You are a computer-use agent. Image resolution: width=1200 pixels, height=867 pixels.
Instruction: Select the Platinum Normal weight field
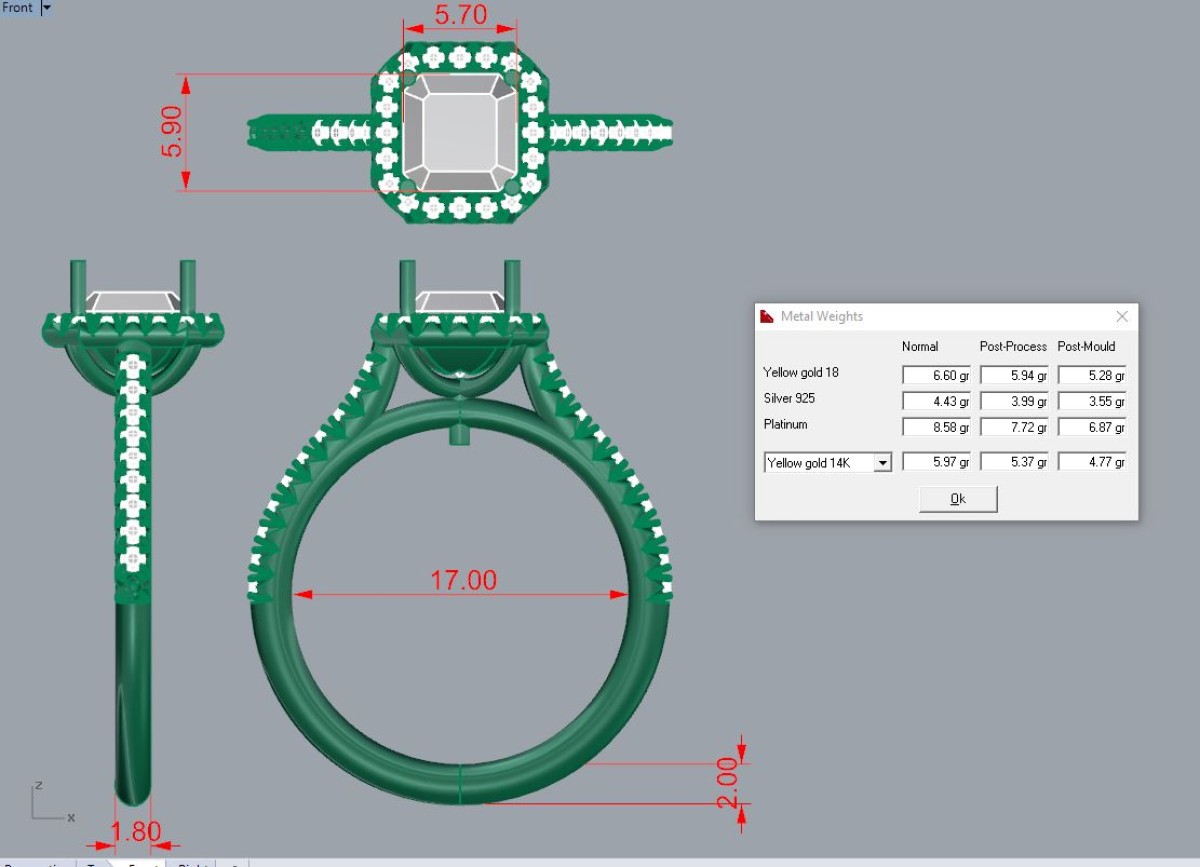[936, 428]
